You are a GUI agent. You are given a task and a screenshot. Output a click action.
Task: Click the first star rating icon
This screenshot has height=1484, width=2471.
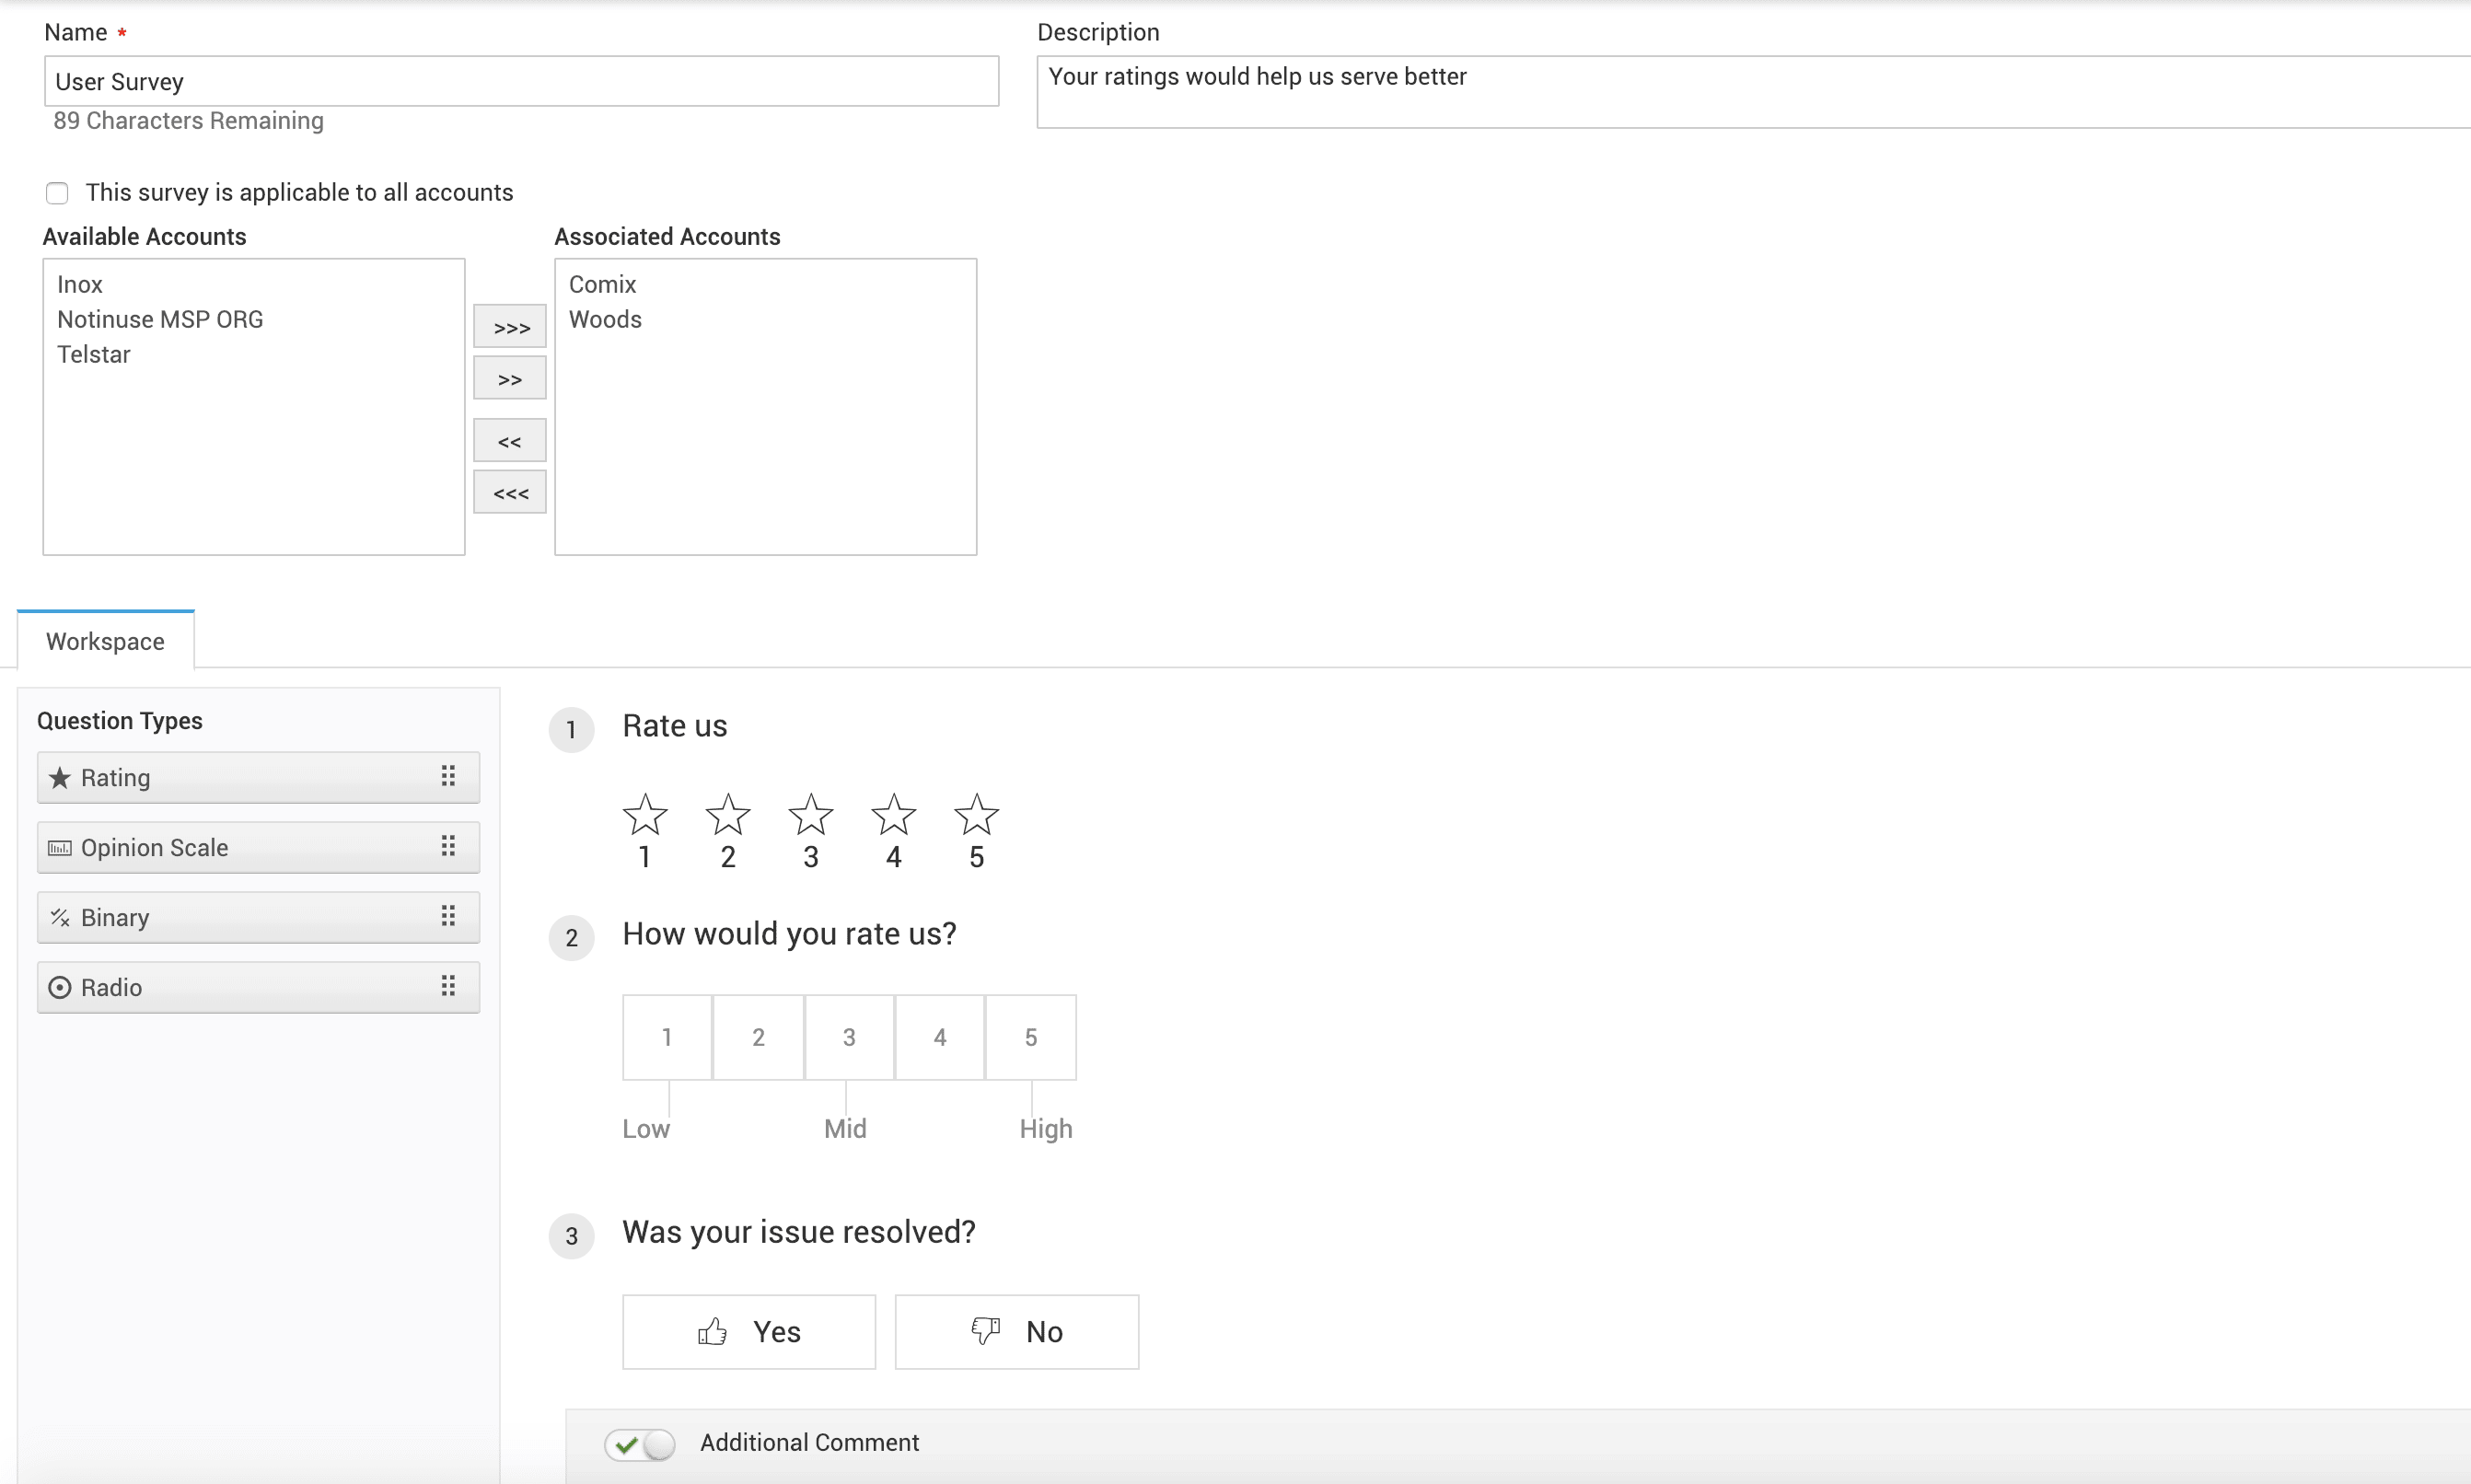pos(645,816)
